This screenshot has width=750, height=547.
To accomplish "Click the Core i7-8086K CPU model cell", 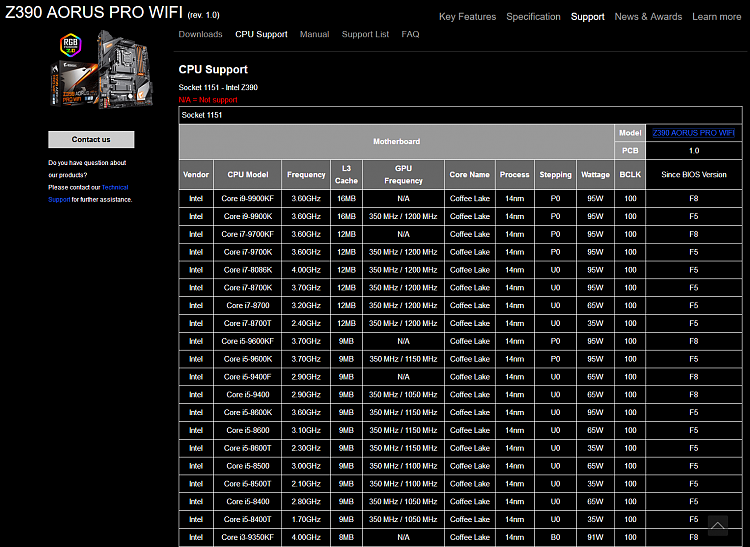I will pos(247,270).
